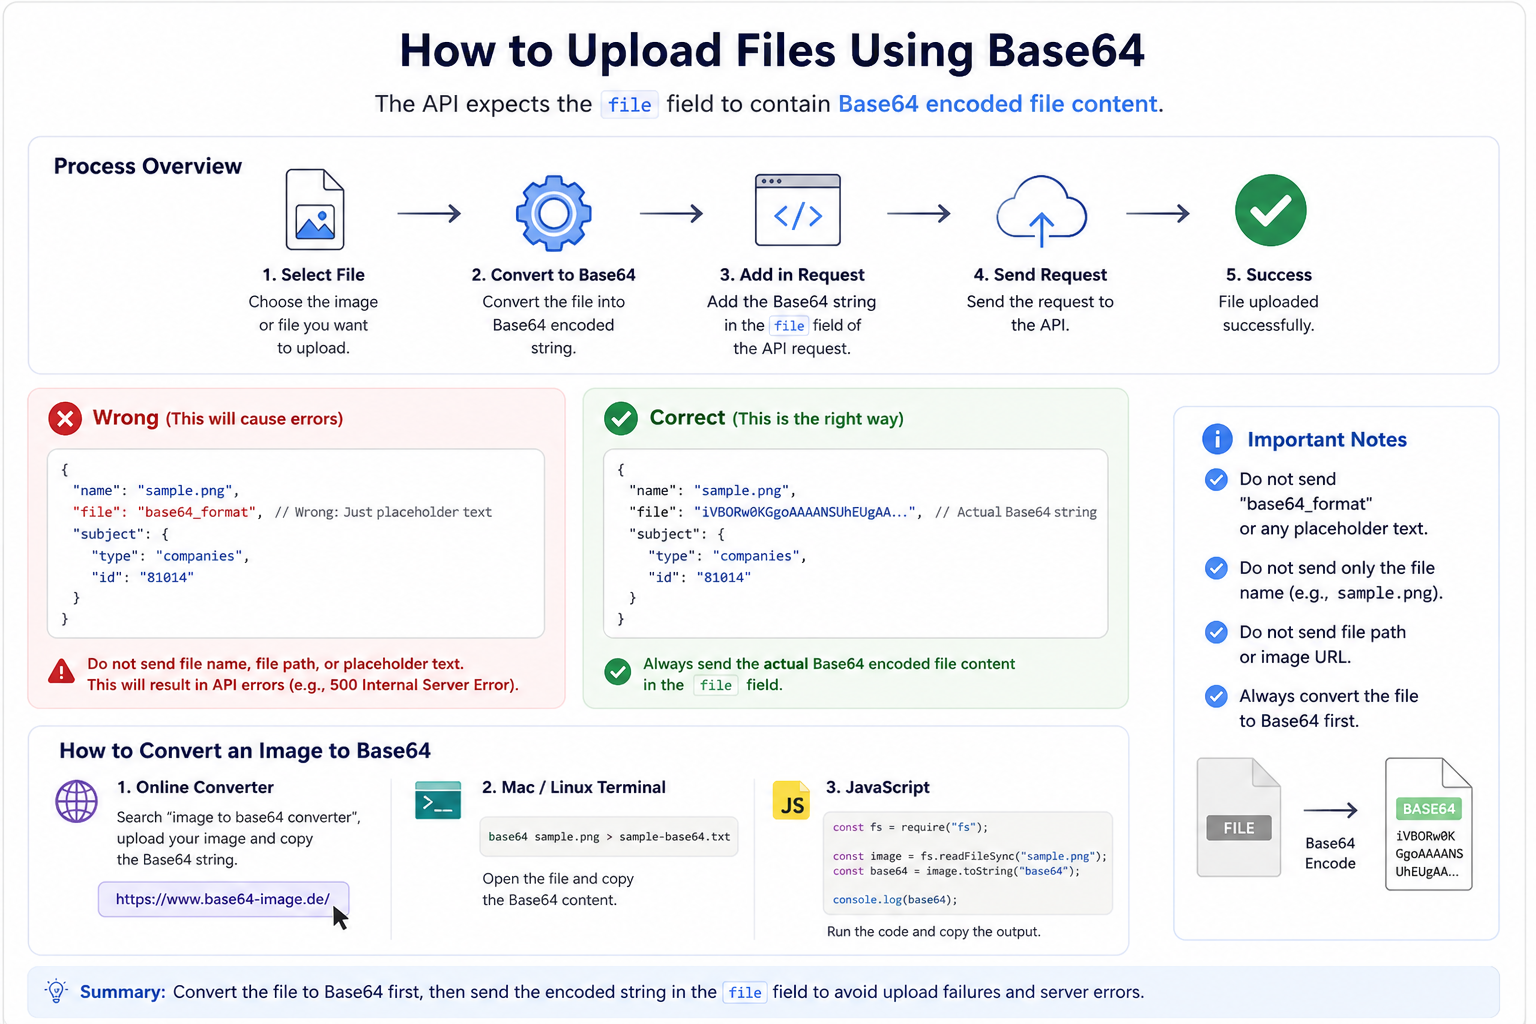Click the 'file' code chip in step 3

pyautogui.click(x=789, y=326)
